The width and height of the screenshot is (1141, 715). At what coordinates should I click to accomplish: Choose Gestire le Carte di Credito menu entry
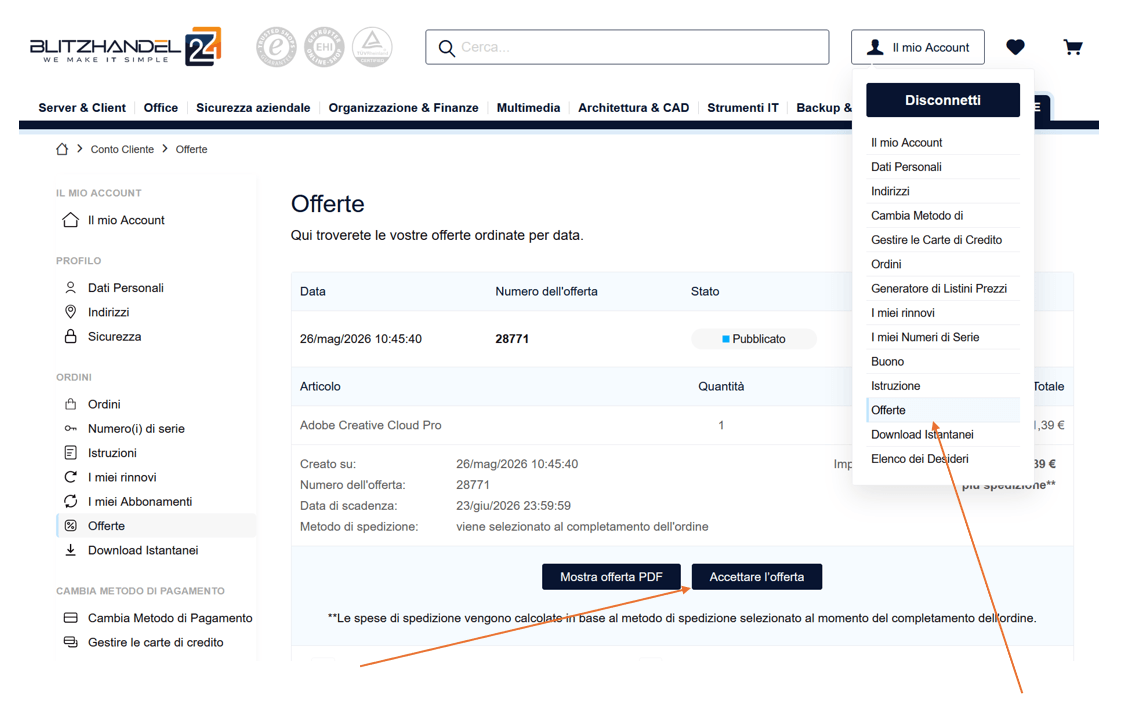tap(943, 240)
